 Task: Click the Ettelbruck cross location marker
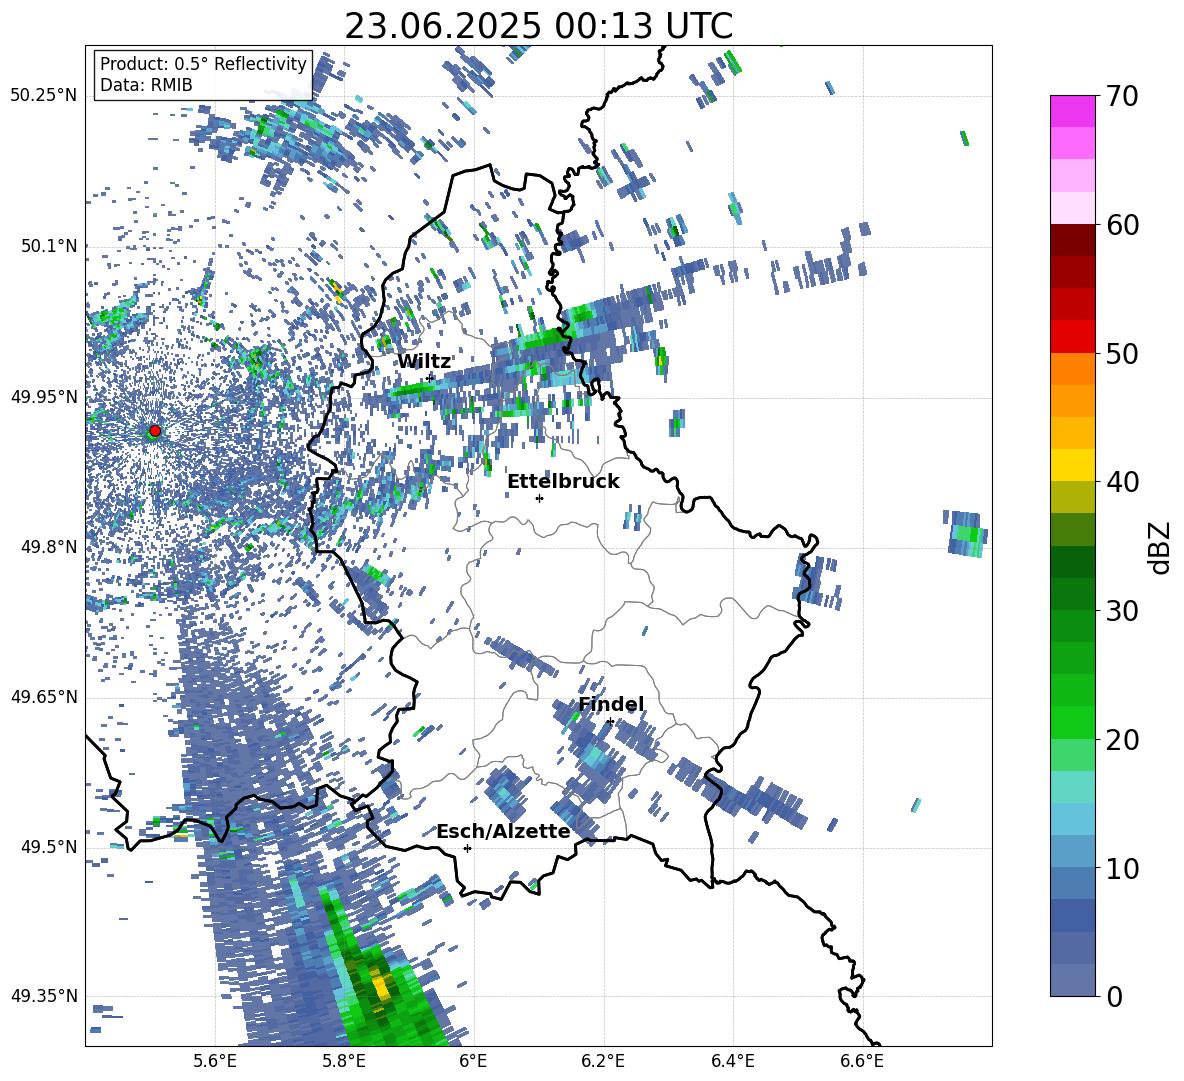tap(539, 498)
